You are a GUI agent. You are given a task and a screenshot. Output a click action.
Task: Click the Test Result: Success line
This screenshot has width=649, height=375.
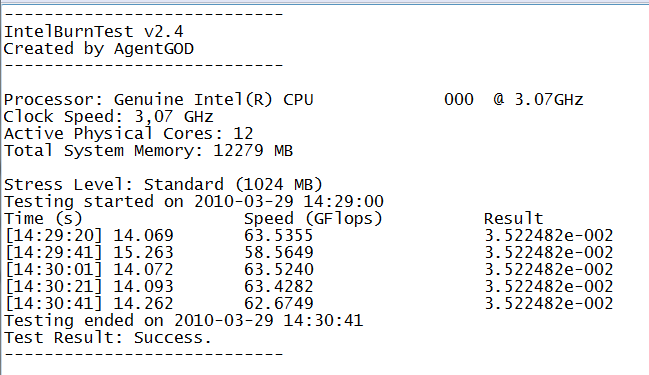108,338
